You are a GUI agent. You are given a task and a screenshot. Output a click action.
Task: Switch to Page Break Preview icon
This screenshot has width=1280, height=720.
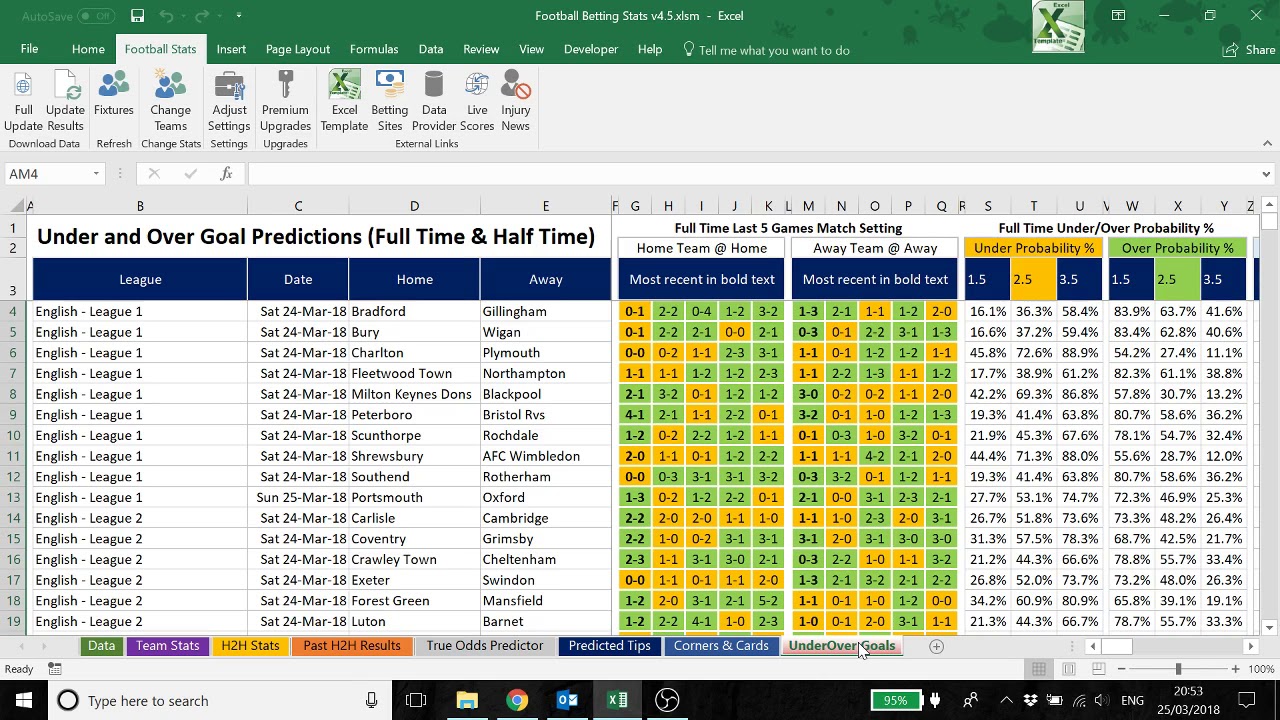pyautogui.click(x=1098, y=669)
